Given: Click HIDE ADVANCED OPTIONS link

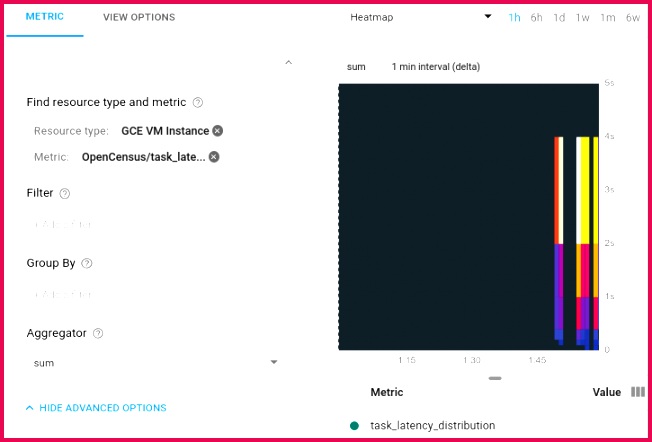Looking at the screenshot, I should (x=96, y=408).
